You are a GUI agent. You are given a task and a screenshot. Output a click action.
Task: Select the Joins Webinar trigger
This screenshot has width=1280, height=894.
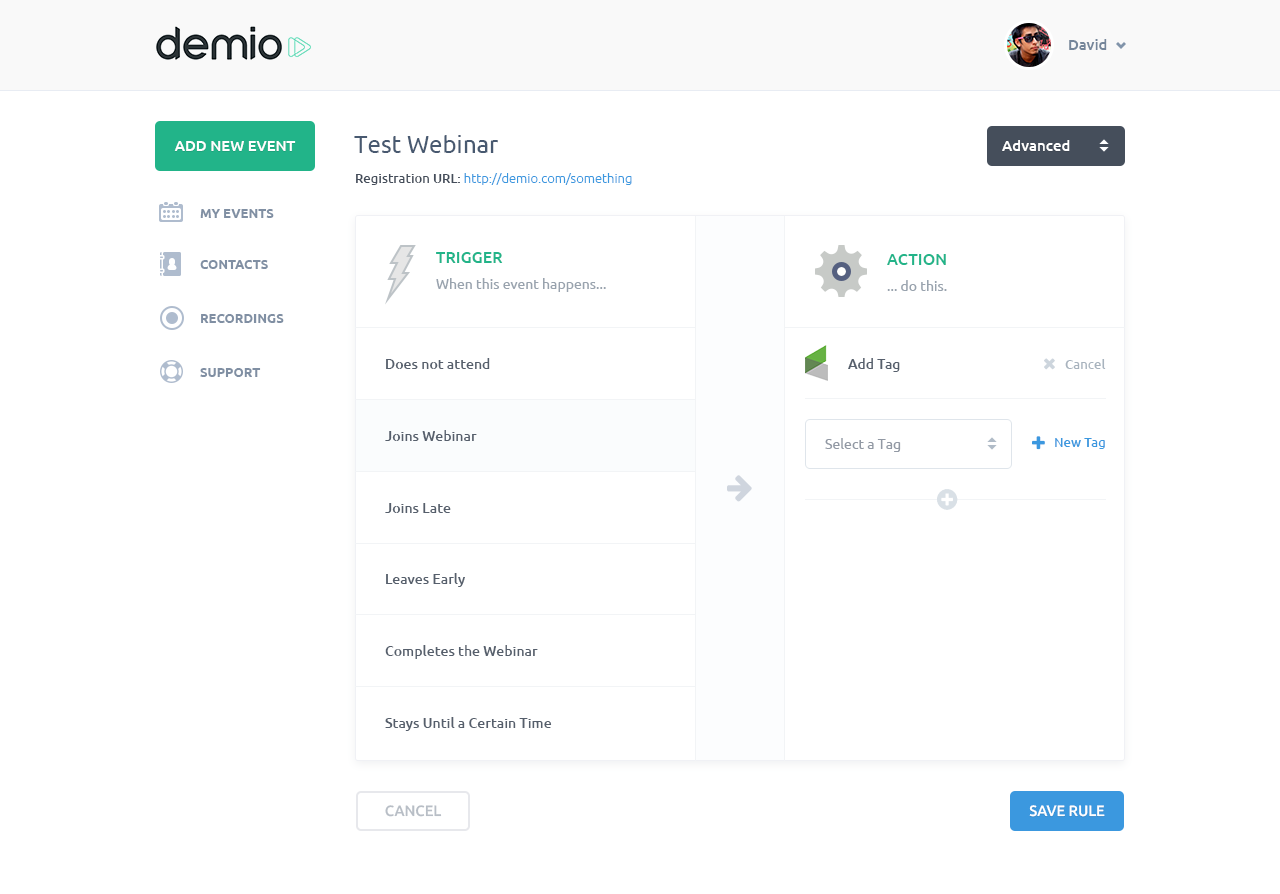pyautogui.click(x=525, y=436)
